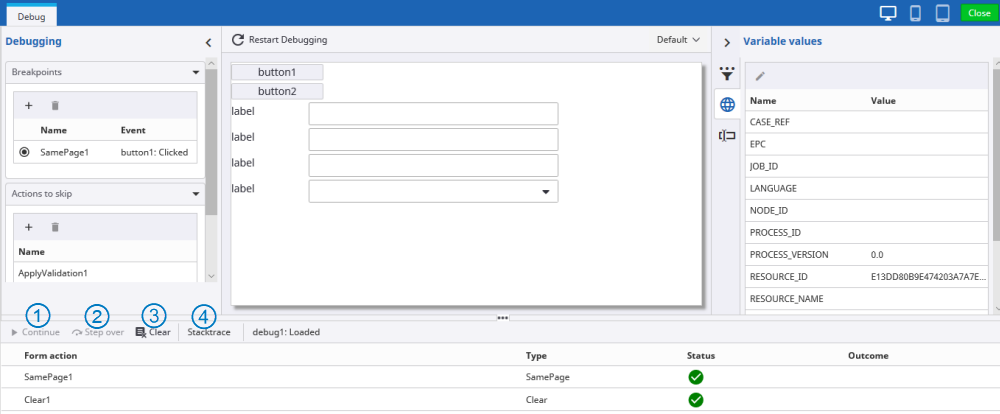
Task: Collapse the Debugging left panel
Action: pyautogui.click(x=208, y=42)
